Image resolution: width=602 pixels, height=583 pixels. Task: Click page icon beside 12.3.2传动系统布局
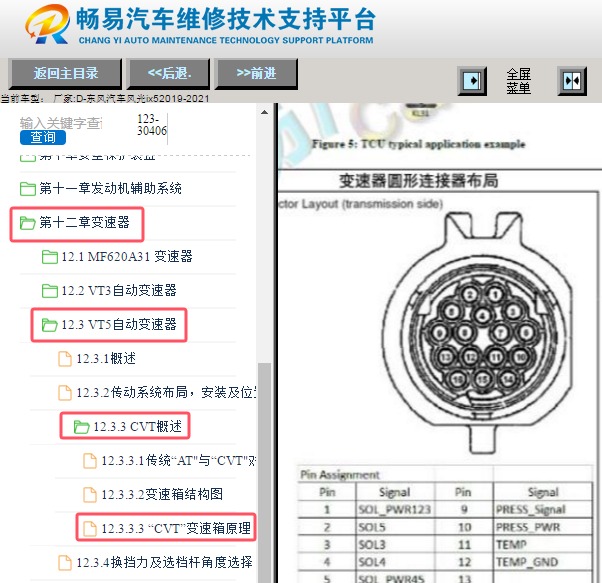coord(65,393)
